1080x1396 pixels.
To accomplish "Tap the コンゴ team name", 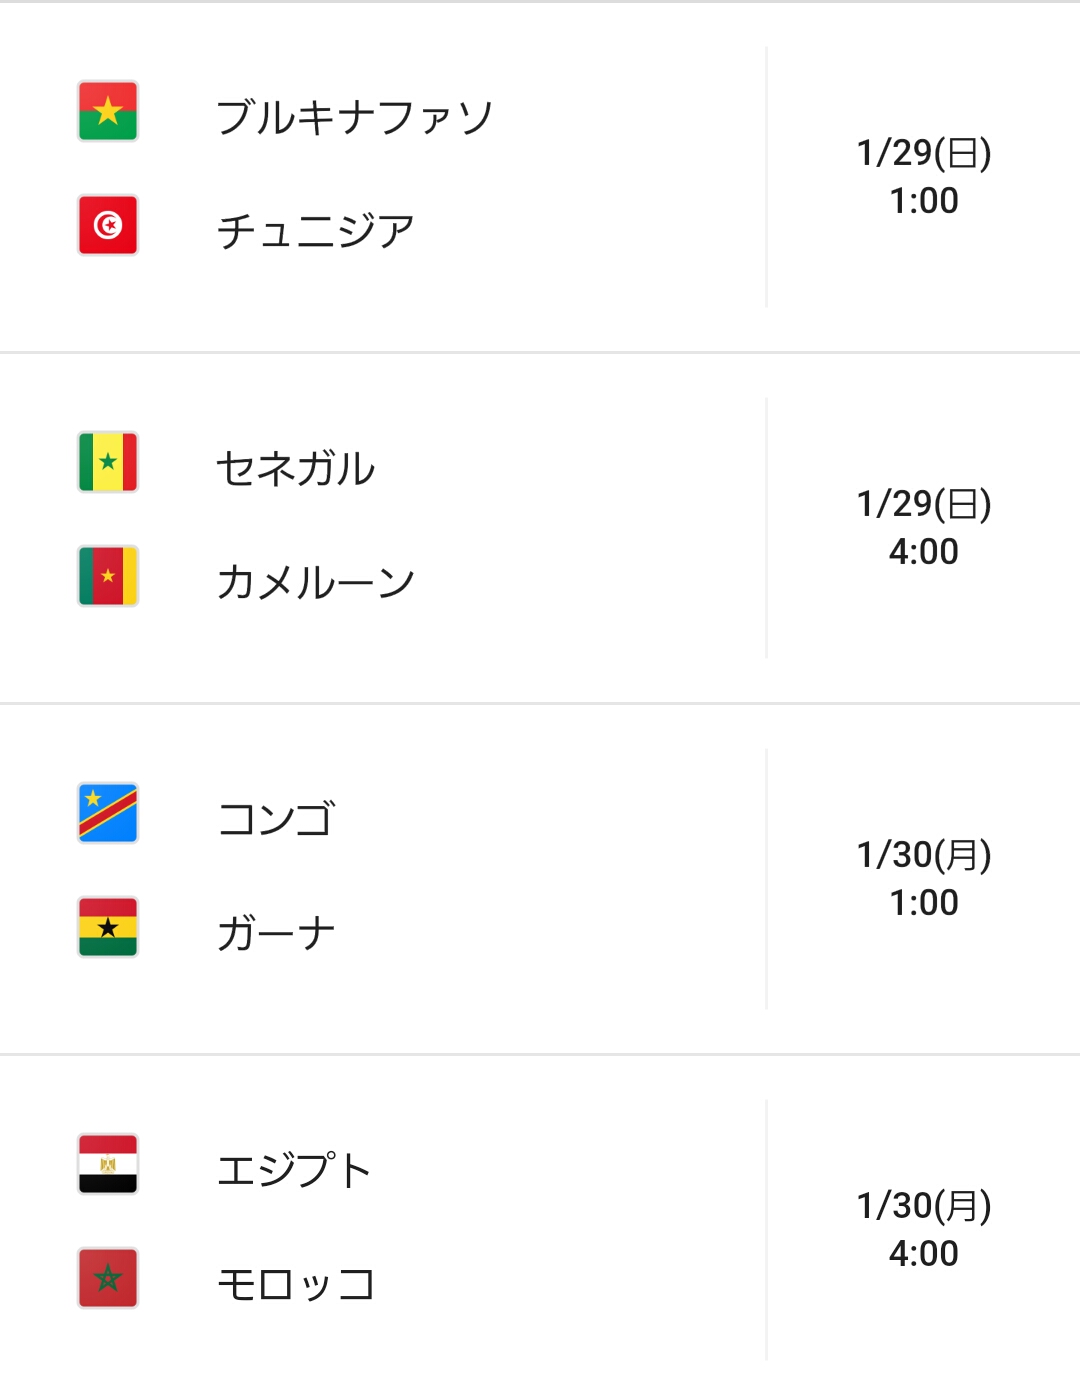I will click(x=276, y=819).
